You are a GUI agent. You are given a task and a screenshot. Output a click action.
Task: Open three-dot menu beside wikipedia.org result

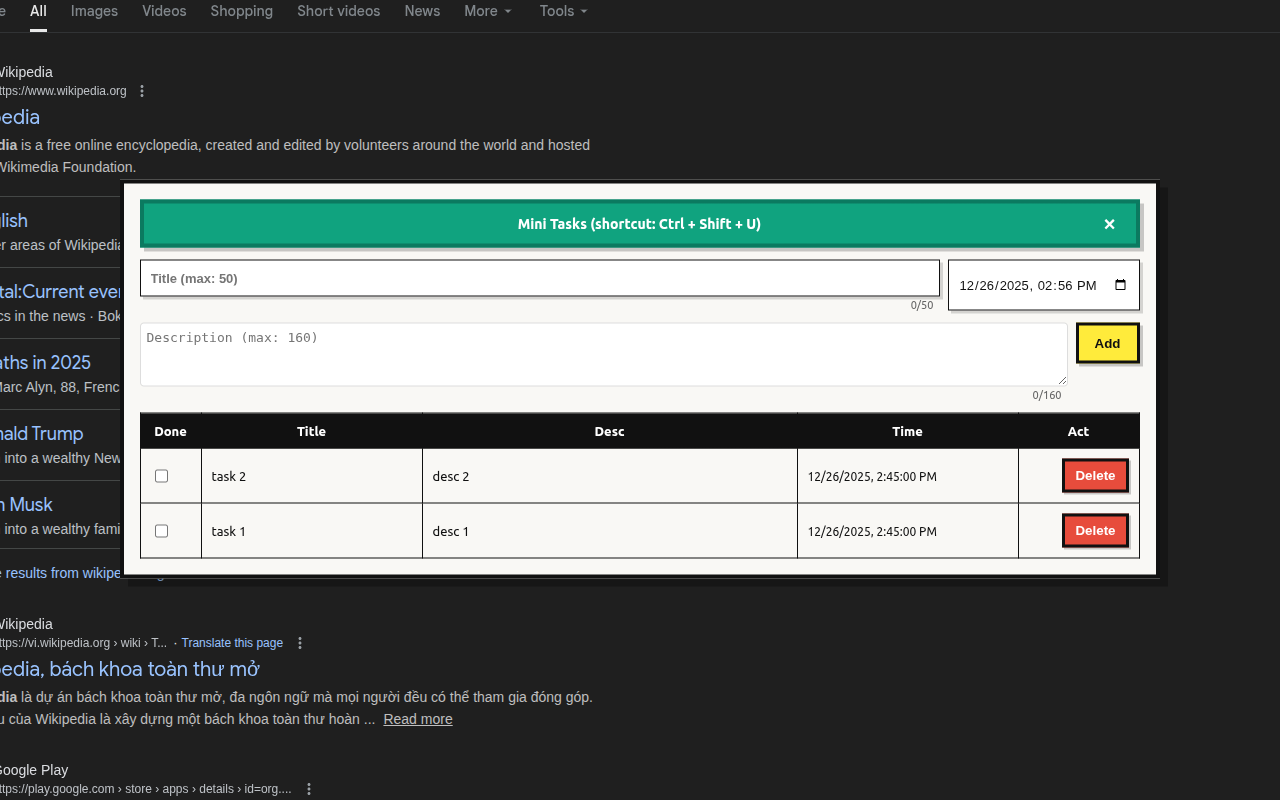(142, 90)
